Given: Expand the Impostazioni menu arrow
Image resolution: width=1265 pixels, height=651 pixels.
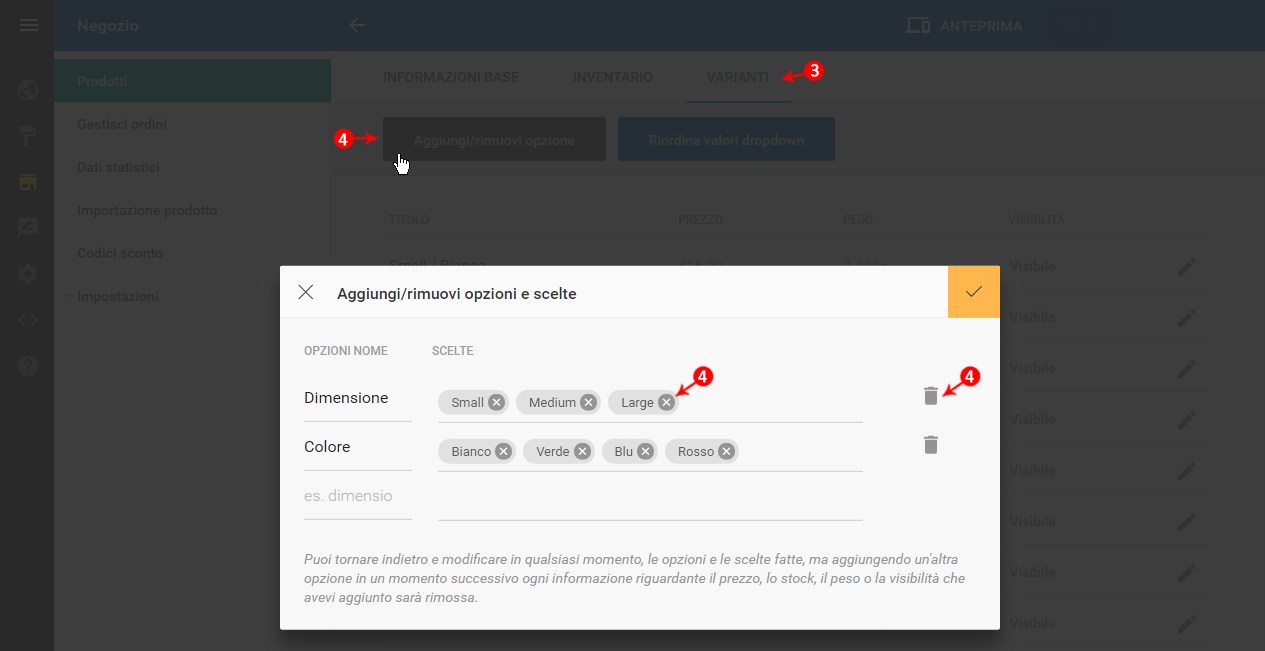Looking at the screenshot, I should (x=67, y=297).
